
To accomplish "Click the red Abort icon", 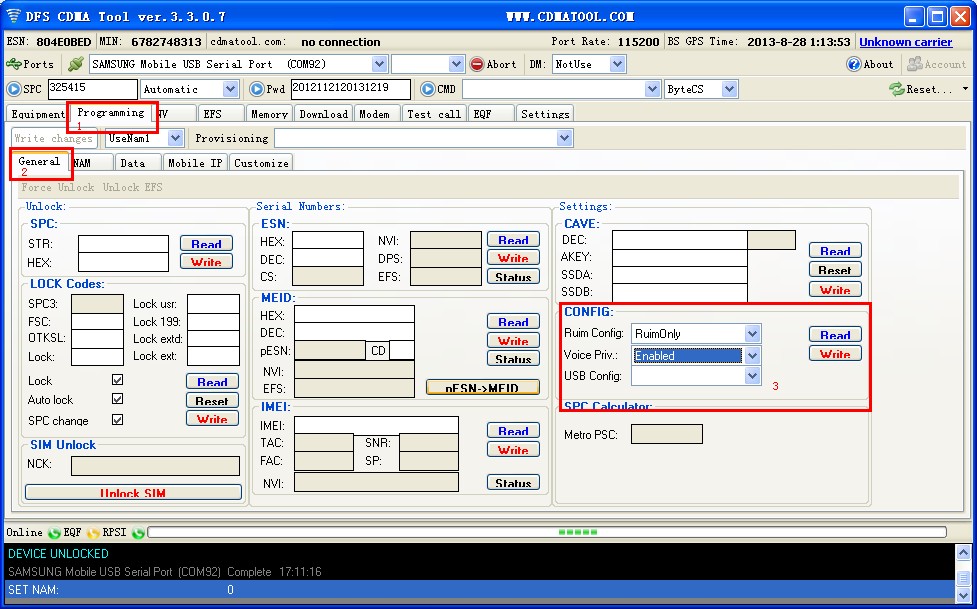I will pyautogui.click(x=477, y=64).
